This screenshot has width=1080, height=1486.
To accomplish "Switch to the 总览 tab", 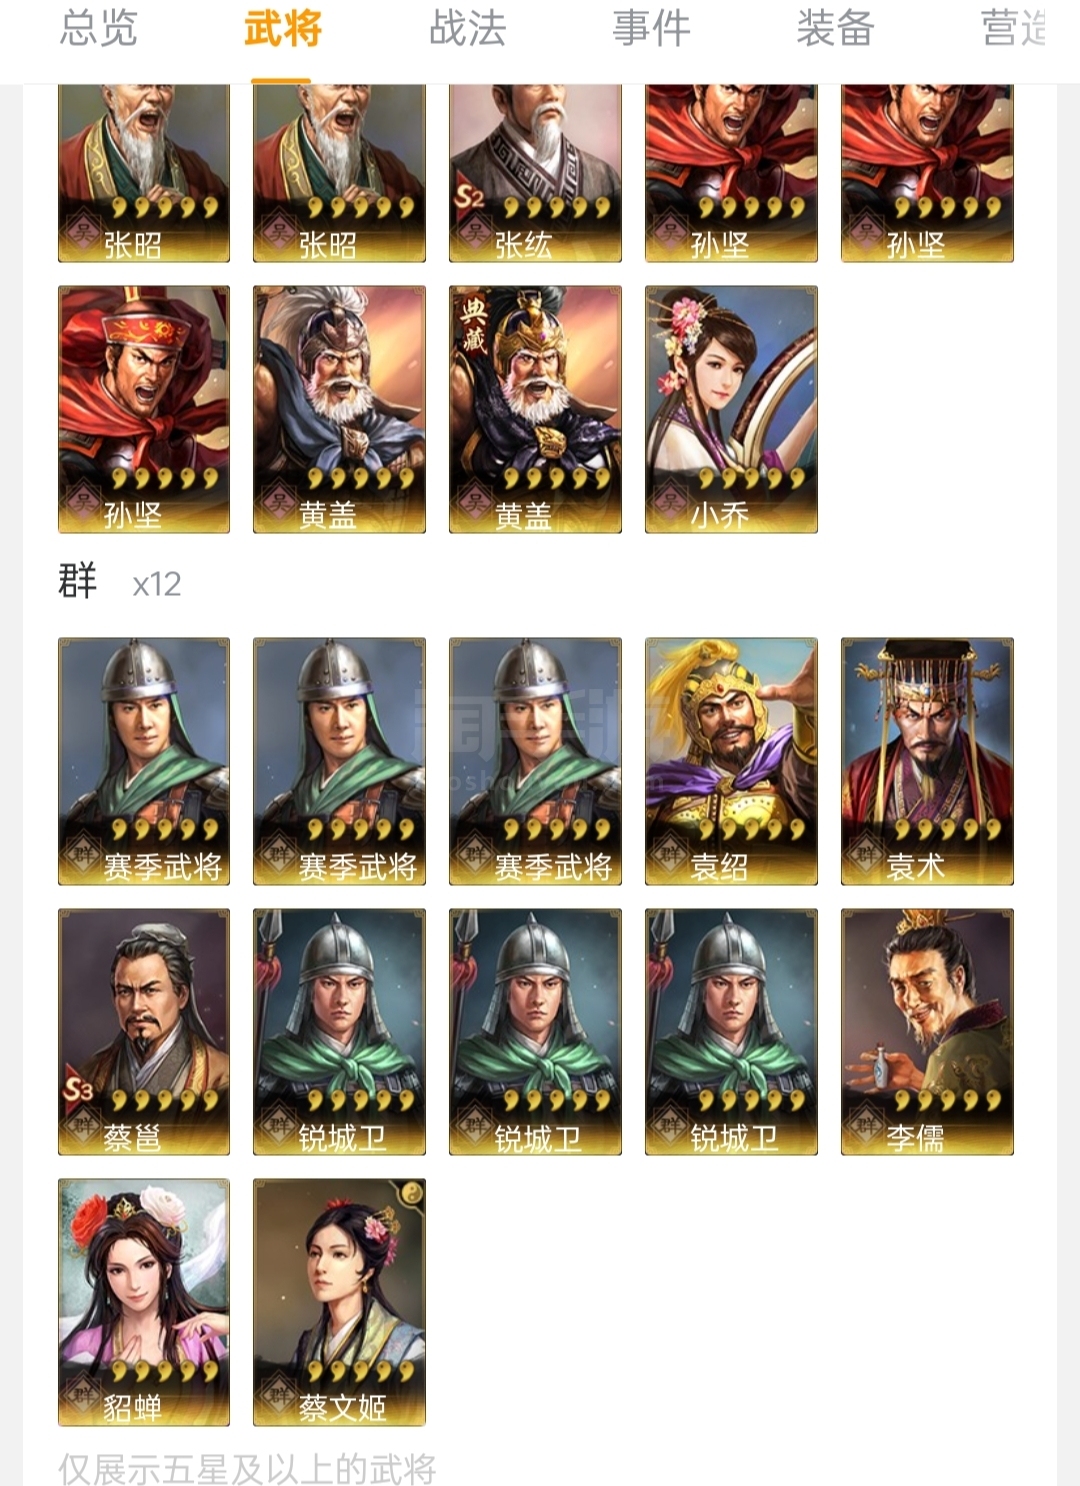I will point(98,28).
